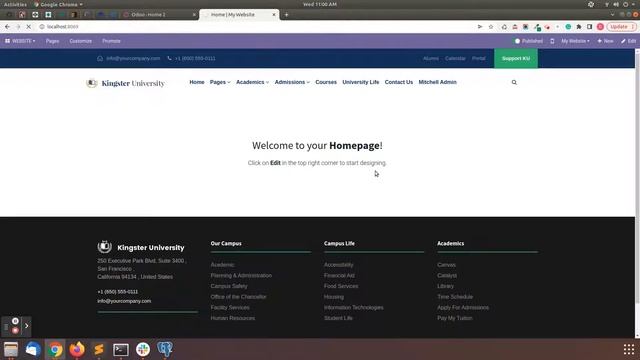
Task: Expand the Academics navigation dropdown
Action: (252, 82)
